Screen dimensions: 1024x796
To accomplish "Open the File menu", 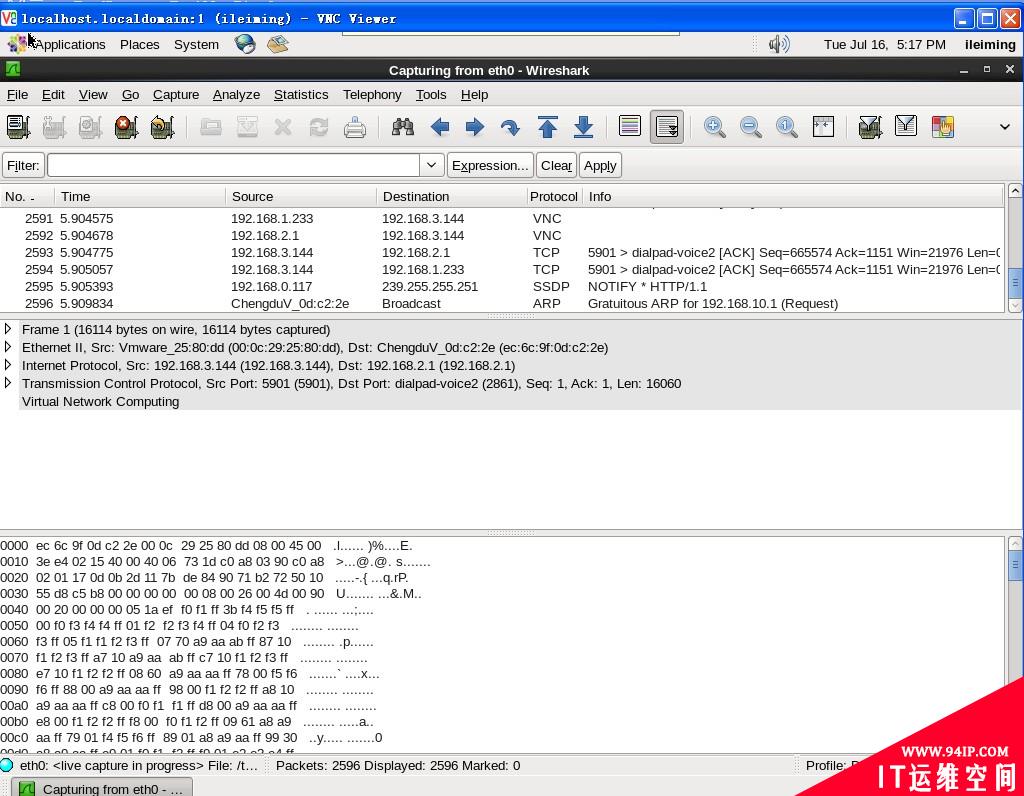I will click(17, 95).
